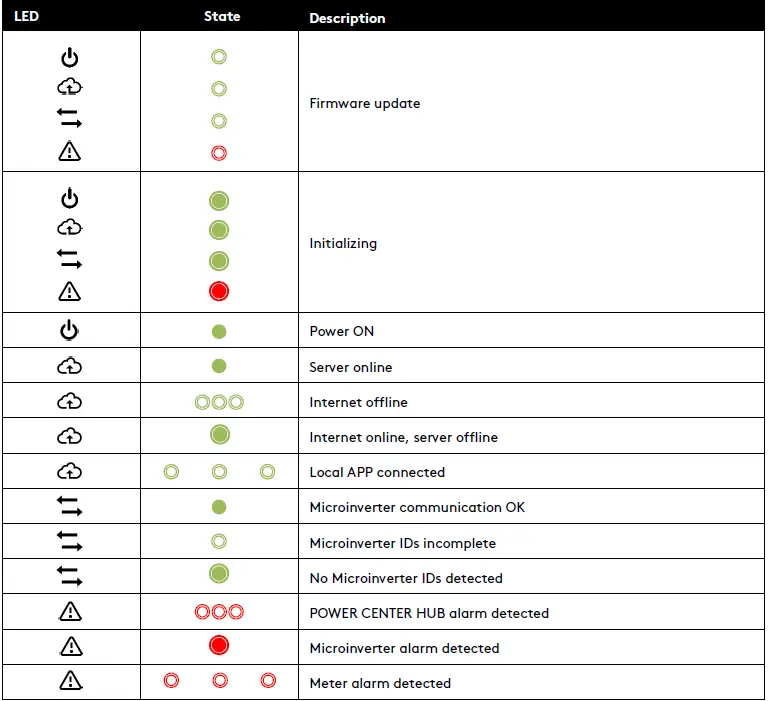Screen dimensions: 770x701
Task: Select the cloud icon beside Local APP connected
Action: [69, 471]
